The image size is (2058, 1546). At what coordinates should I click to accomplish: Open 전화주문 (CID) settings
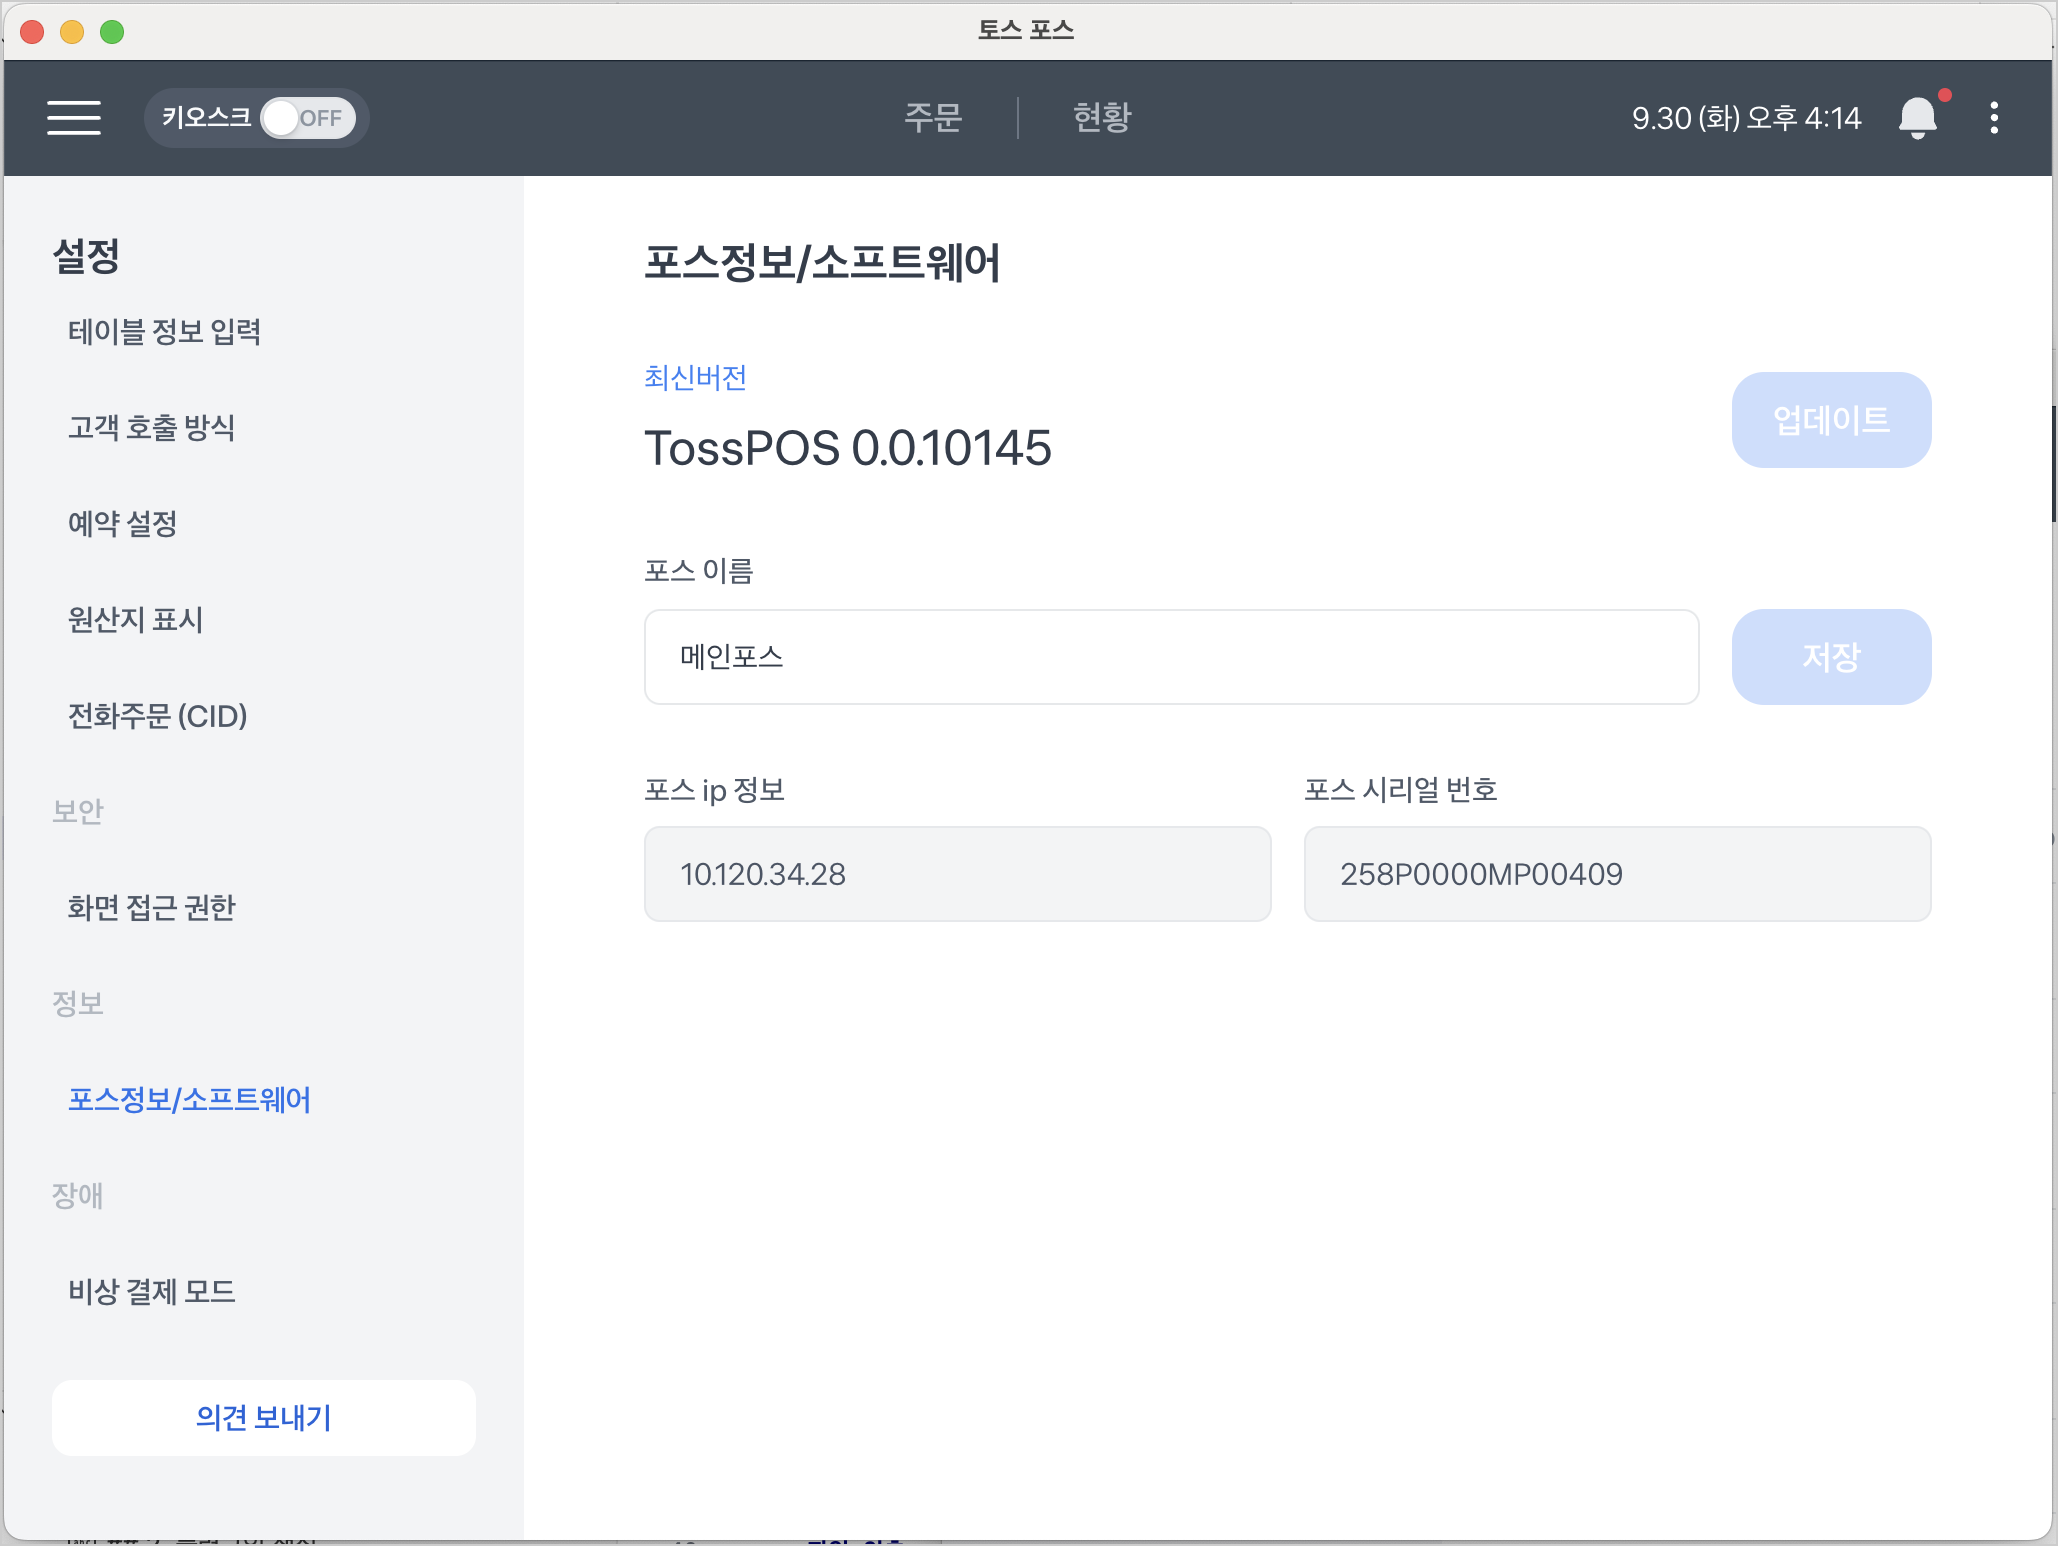point(157,716)
